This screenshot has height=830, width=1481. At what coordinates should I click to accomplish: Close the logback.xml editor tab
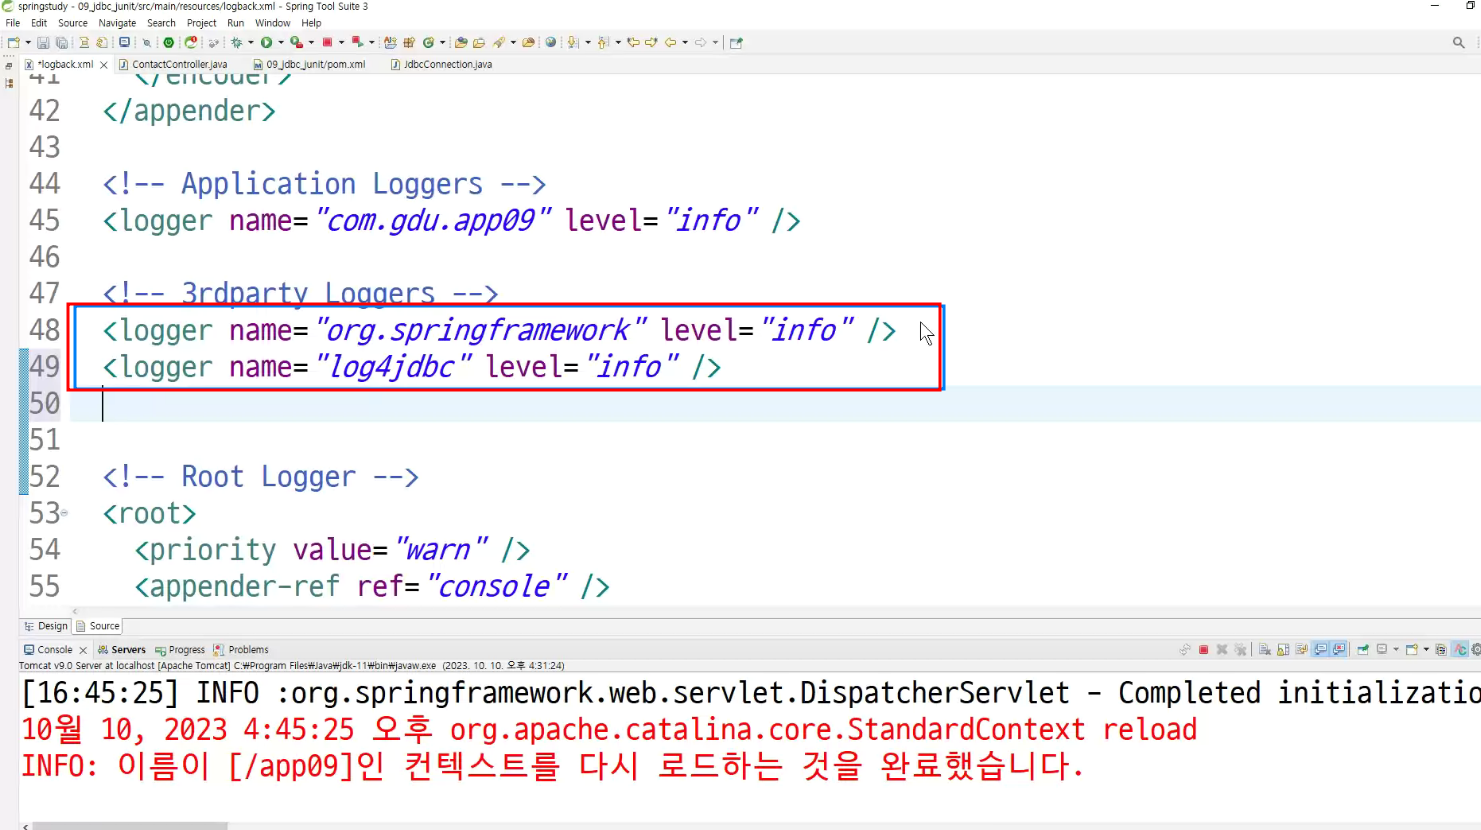click(x=103, y=64)
